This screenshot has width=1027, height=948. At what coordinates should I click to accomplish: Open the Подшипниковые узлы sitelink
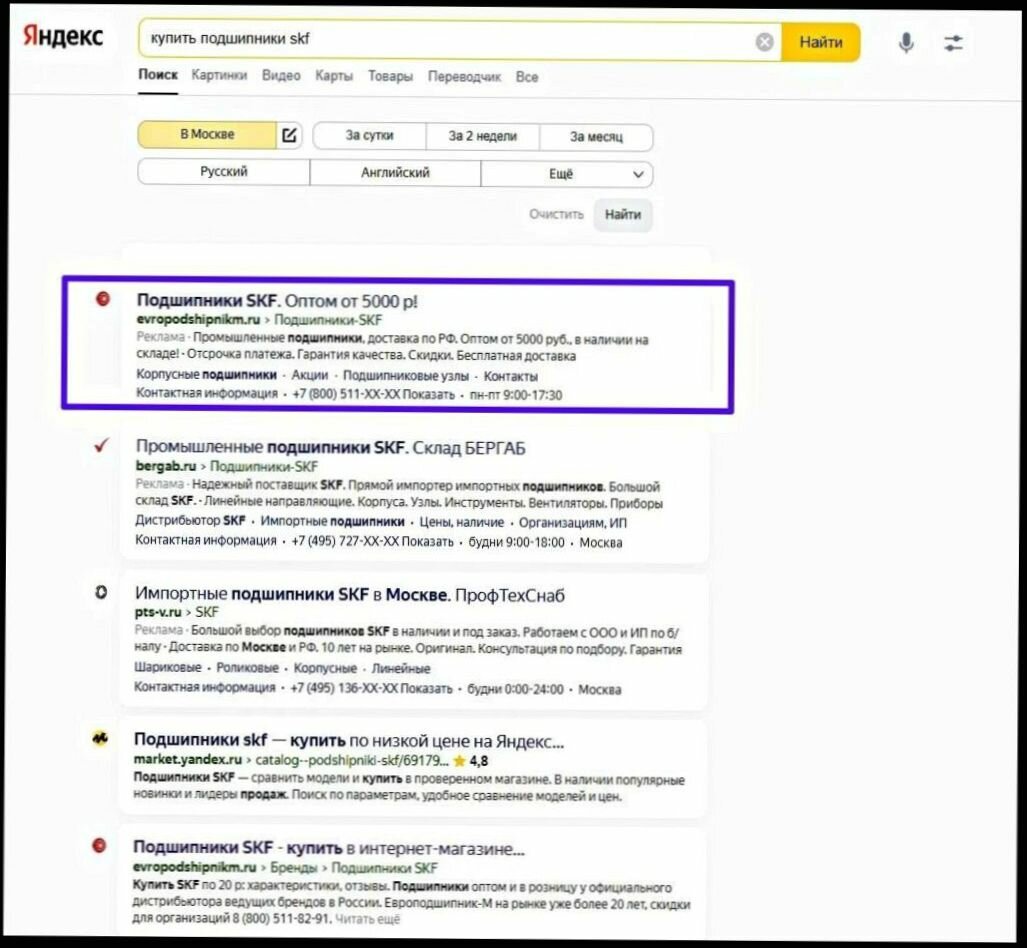406,376
